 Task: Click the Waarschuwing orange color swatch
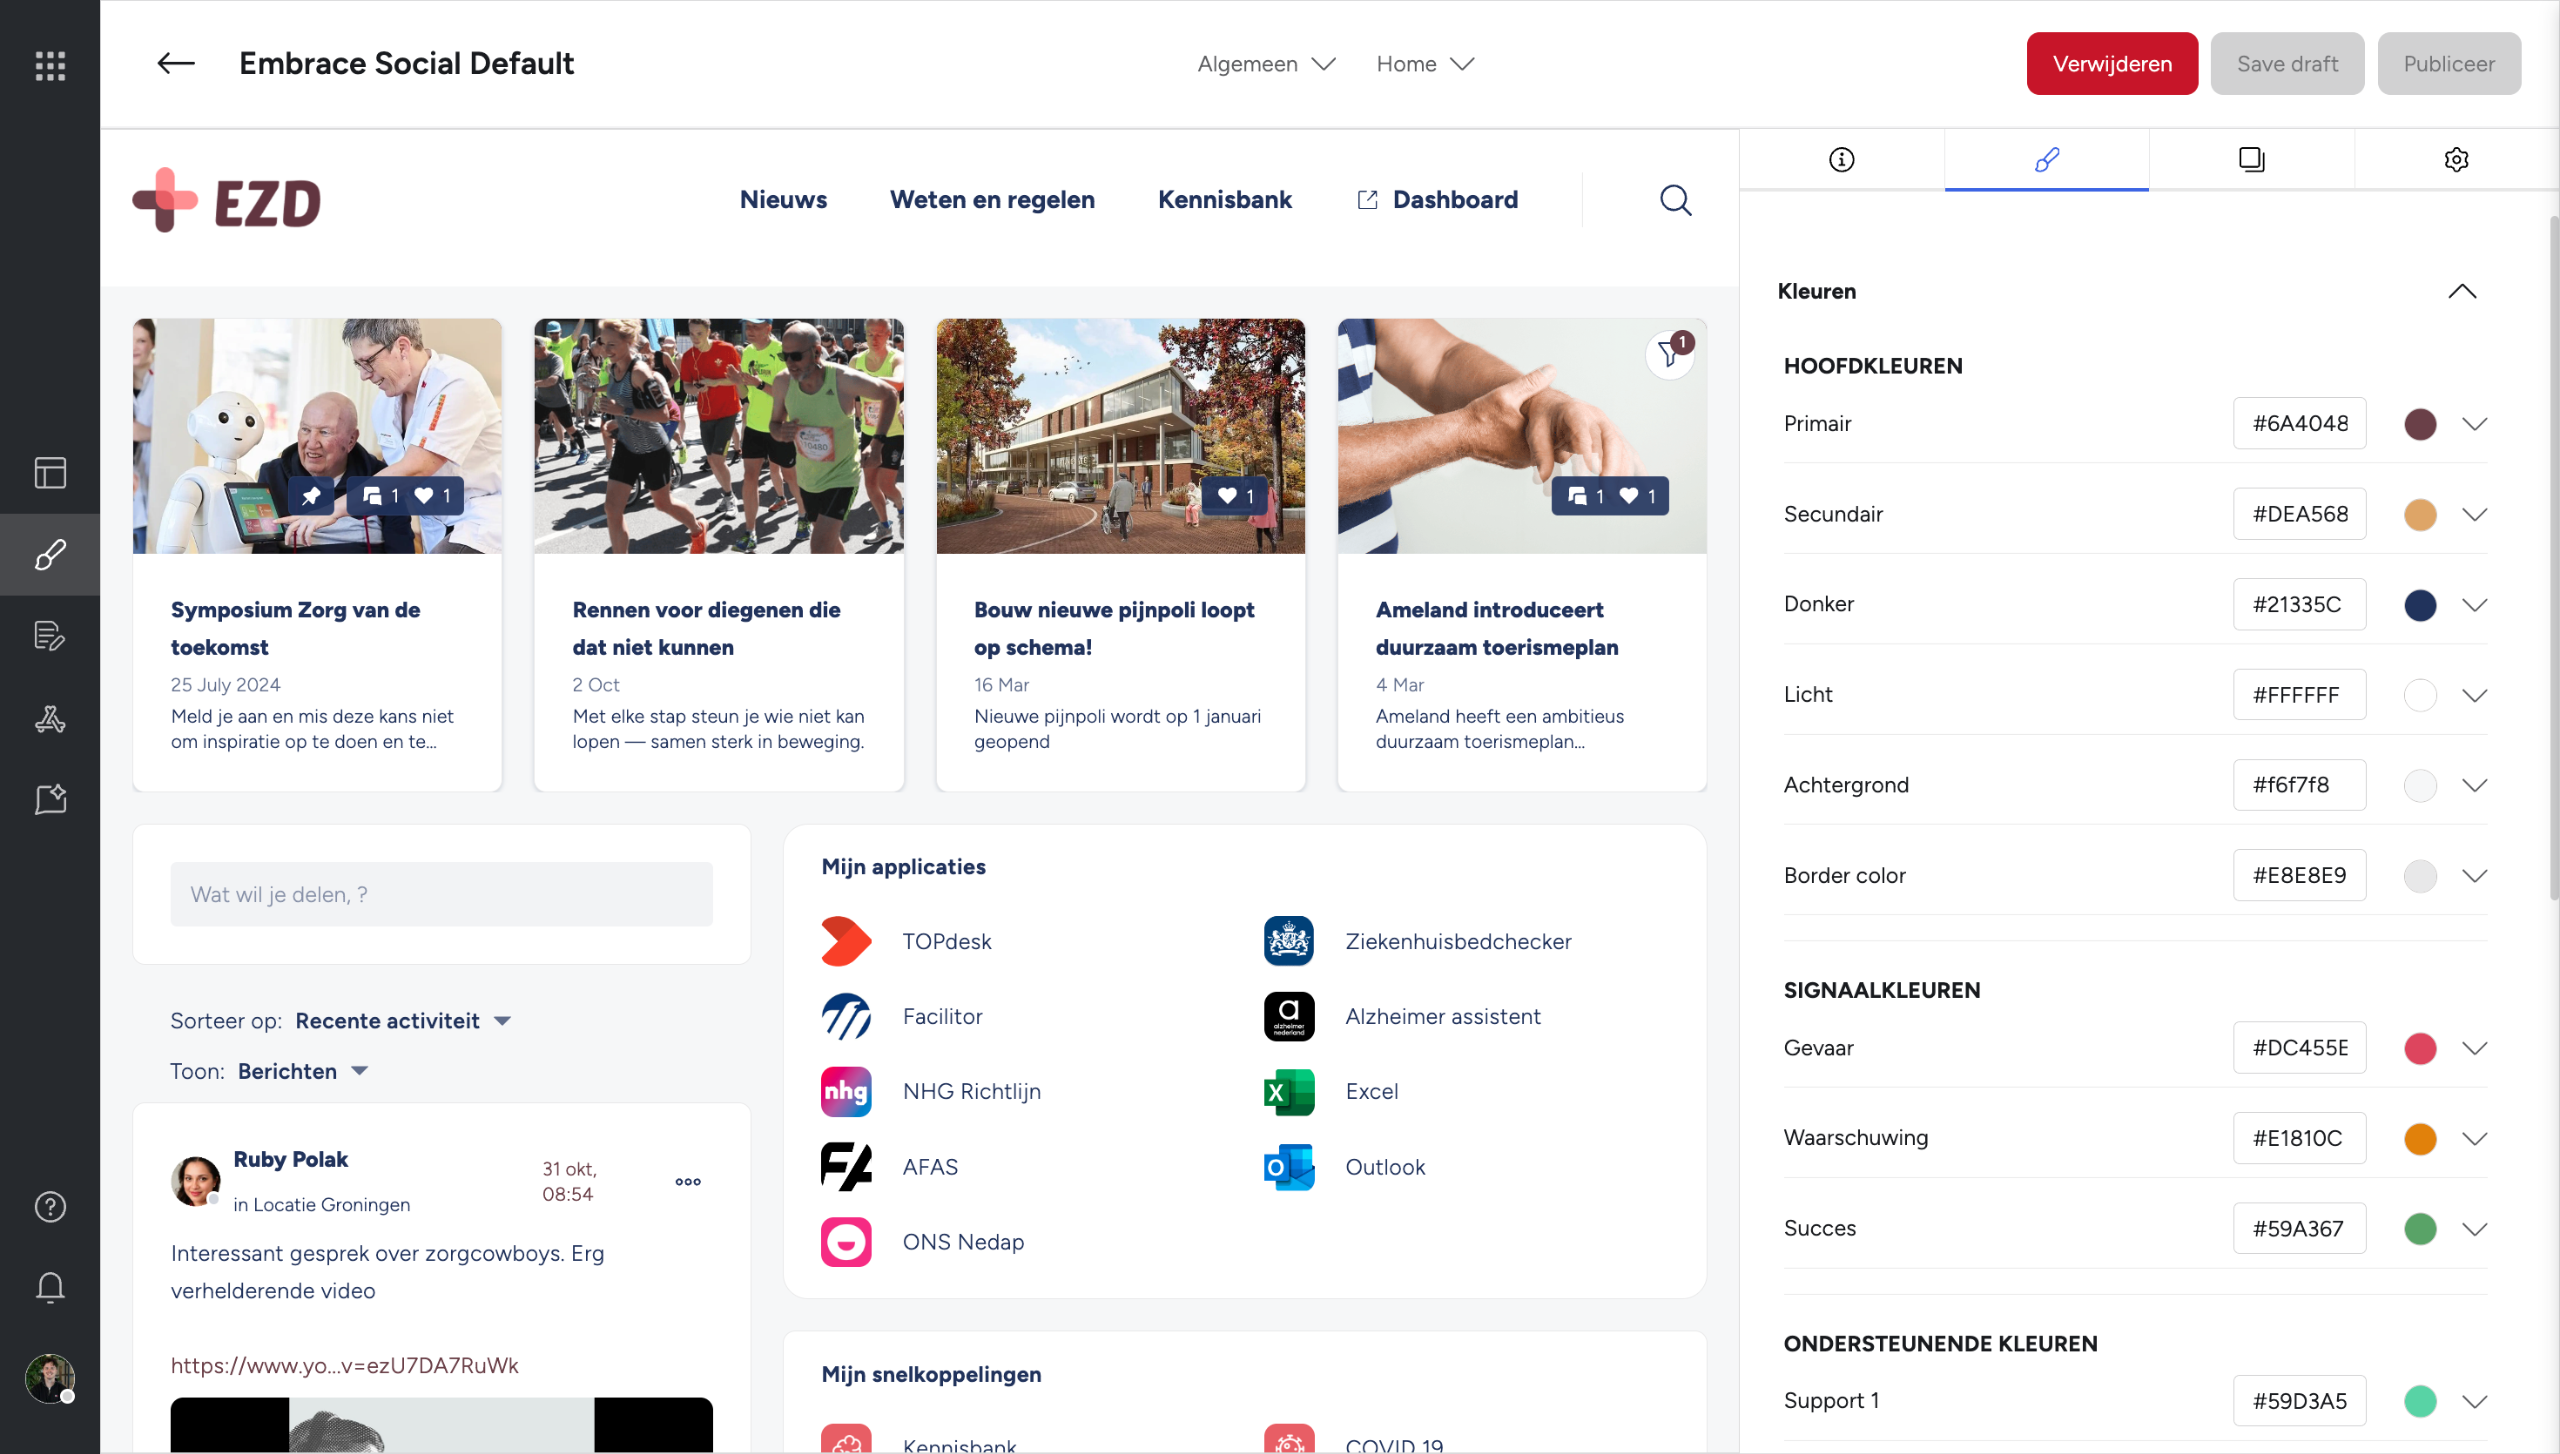tap(2420, 1139)
